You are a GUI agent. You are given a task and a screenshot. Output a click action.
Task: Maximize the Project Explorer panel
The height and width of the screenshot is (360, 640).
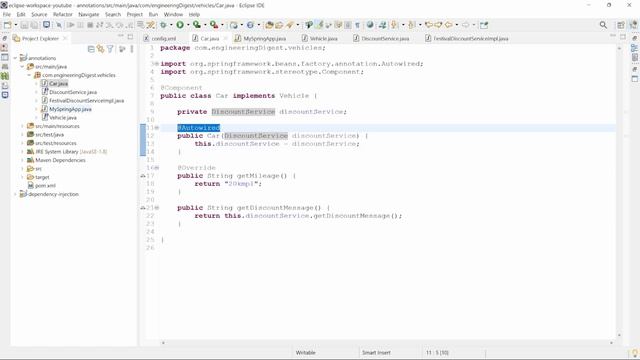[130, 37]
